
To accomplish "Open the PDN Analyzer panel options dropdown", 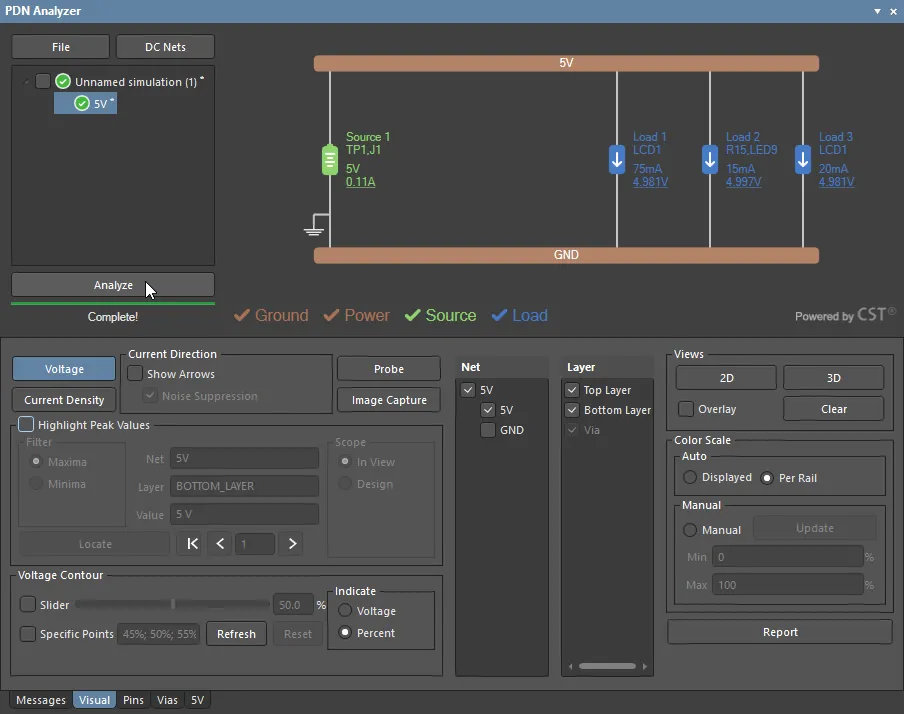I will (877, 11).
